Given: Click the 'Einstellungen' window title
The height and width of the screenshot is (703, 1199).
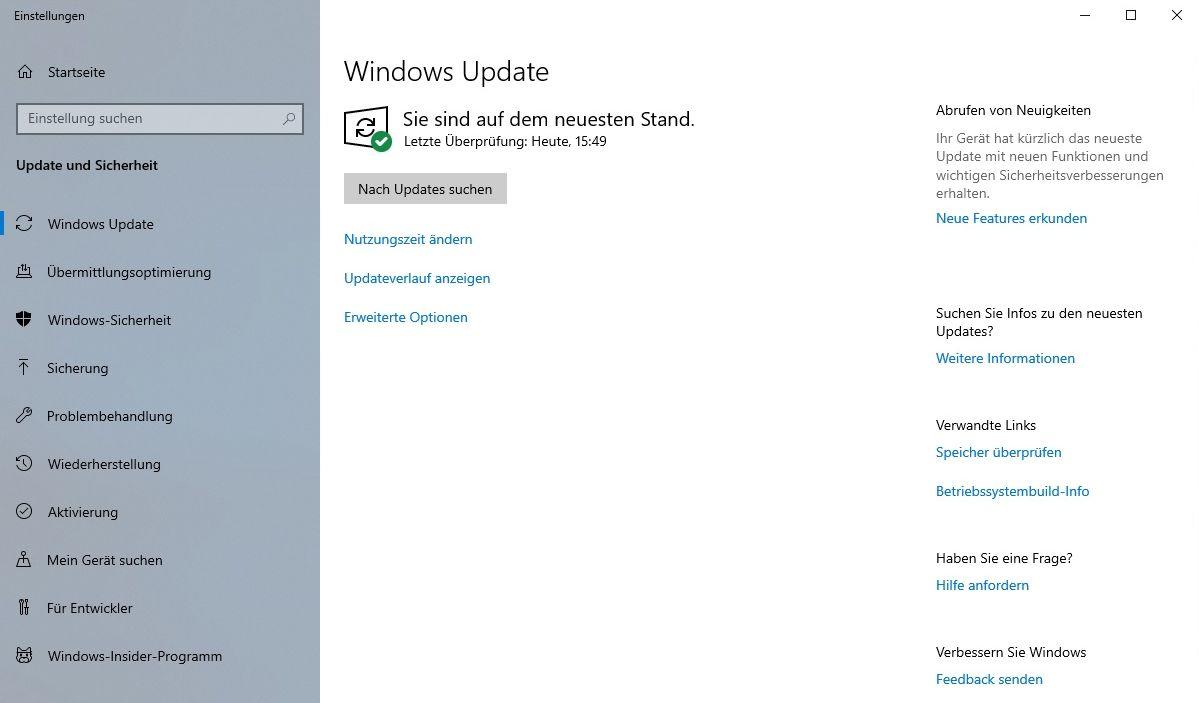Looking at the screenshot, I should [49, 16].
